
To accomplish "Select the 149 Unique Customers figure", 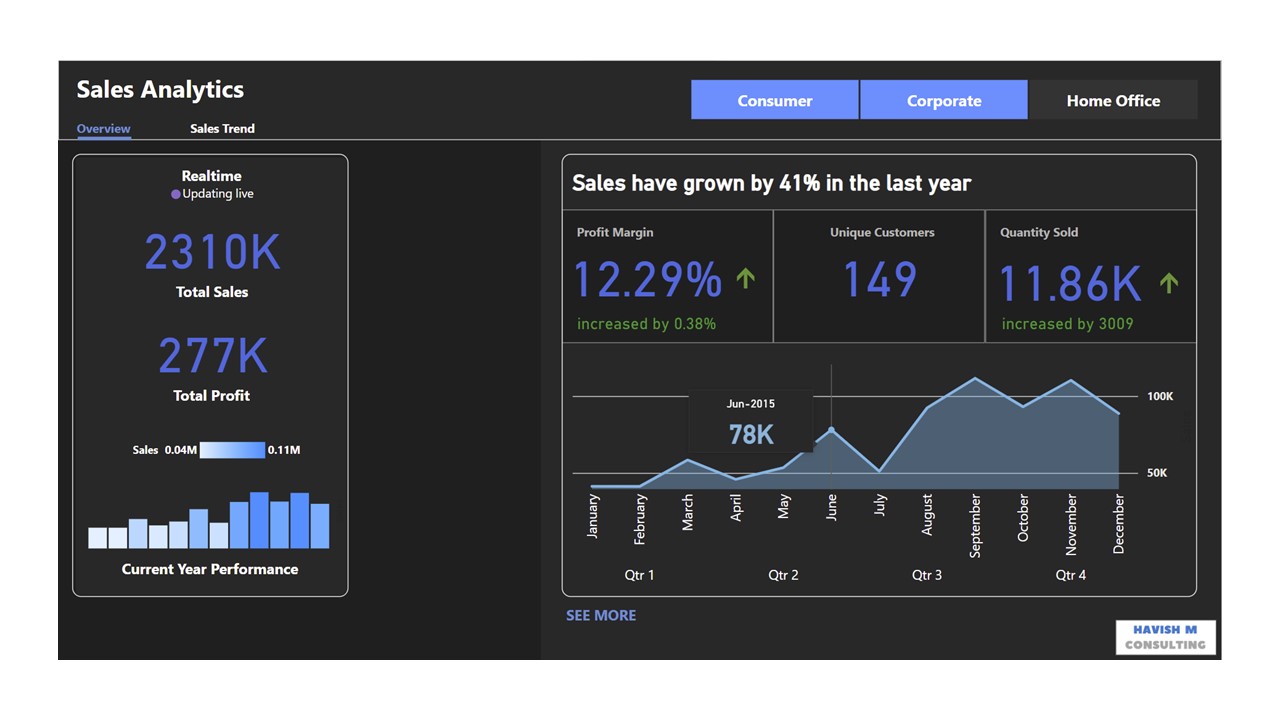I will point(880,280).
